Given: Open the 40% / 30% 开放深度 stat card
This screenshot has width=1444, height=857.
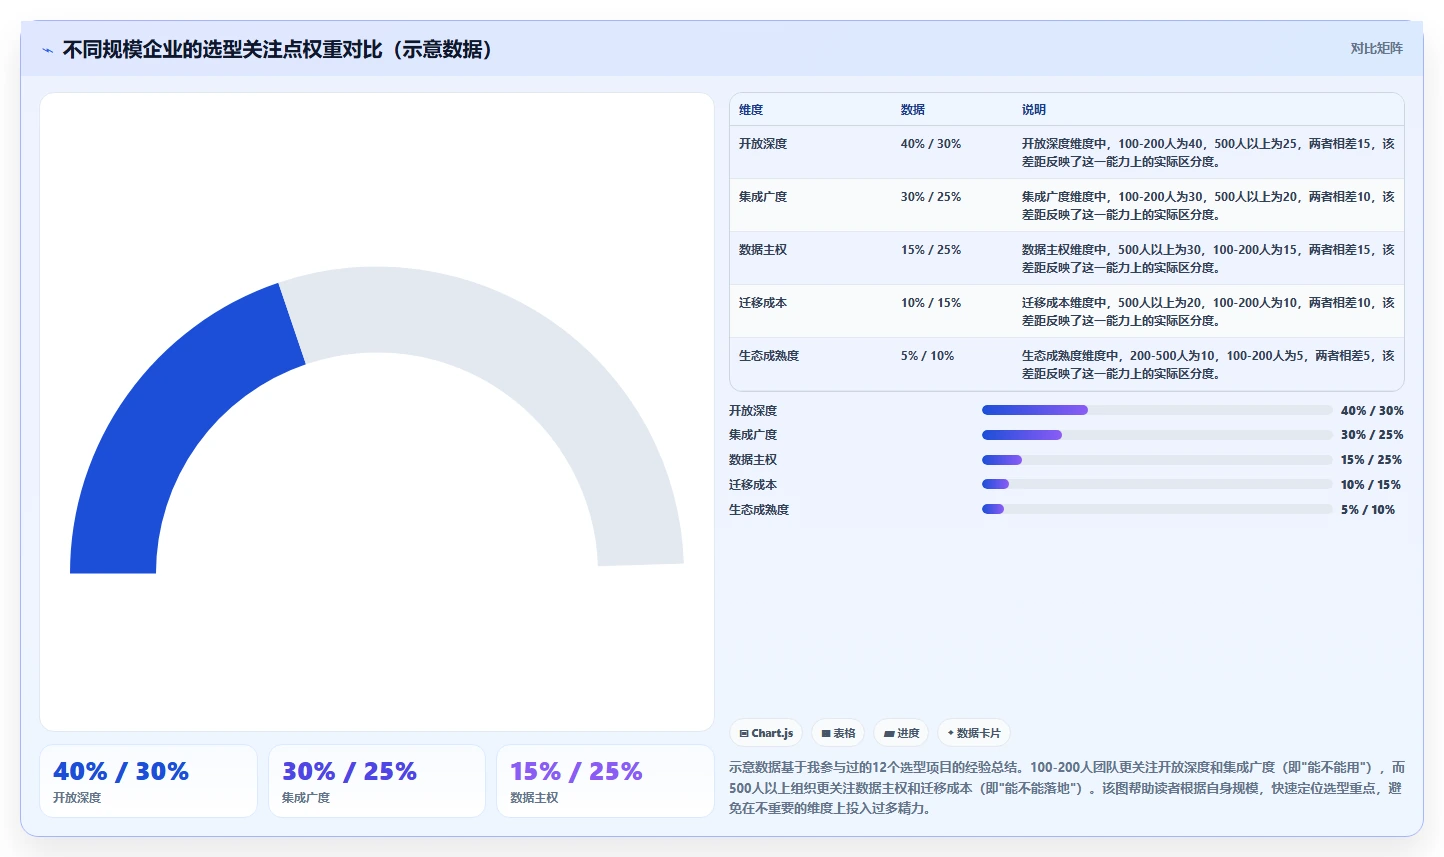Looking at the screenshot, I should [x=149, y=781].
